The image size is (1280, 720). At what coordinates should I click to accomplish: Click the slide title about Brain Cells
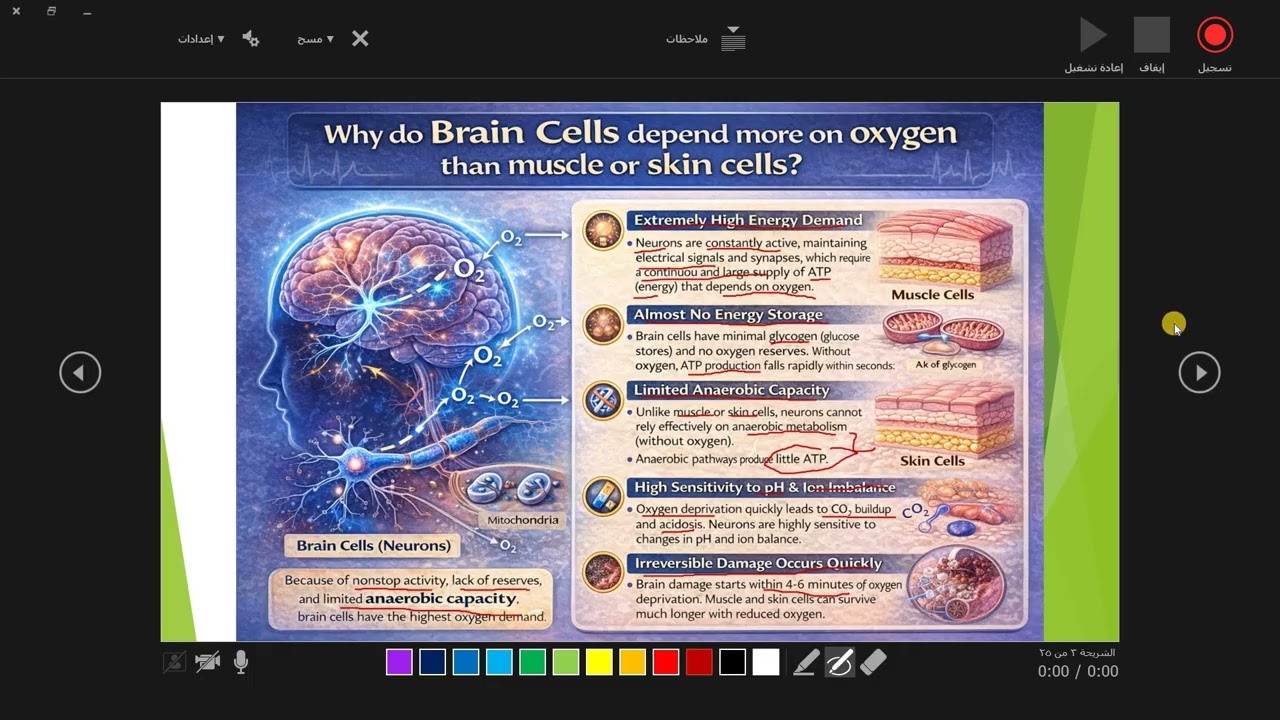click(x=640, y=148)
